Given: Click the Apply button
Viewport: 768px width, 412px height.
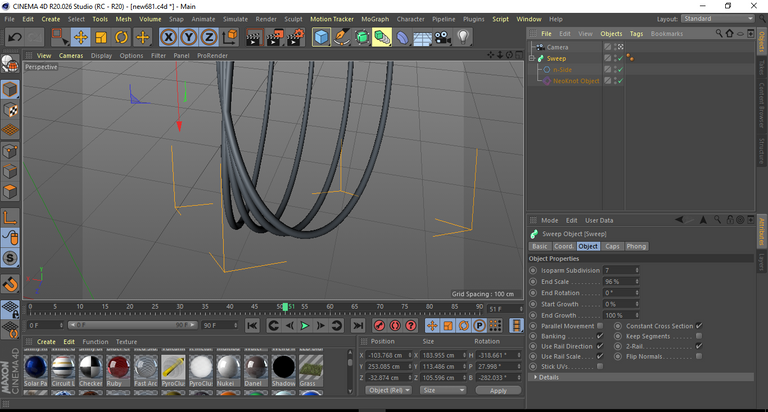Looking at the screenshot, I should point(498,390).
